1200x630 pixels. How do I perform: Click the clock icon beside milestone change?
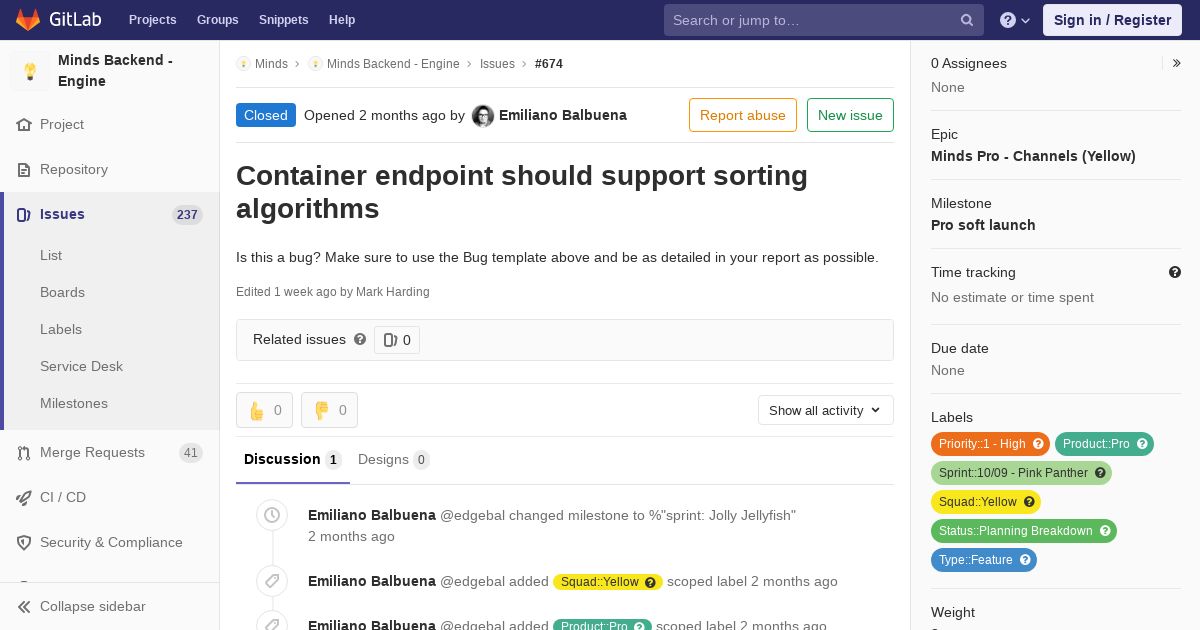point(272,515)
